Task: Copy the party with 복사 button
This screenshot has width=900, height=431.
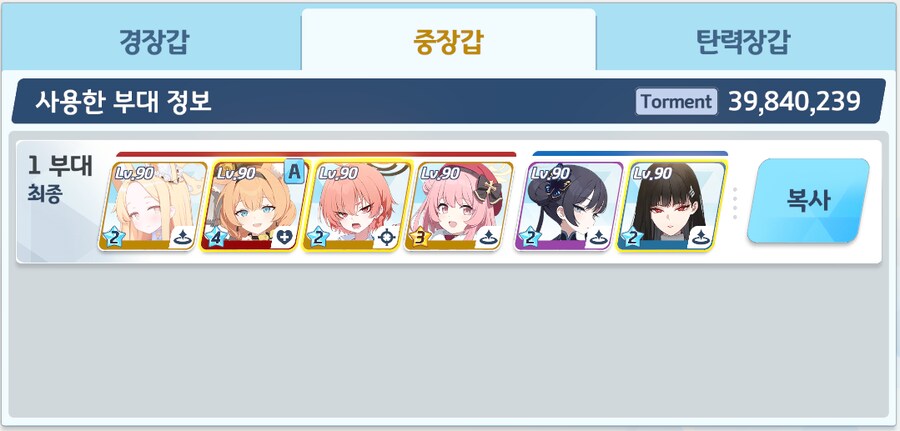Action: (x=808, y=201)
